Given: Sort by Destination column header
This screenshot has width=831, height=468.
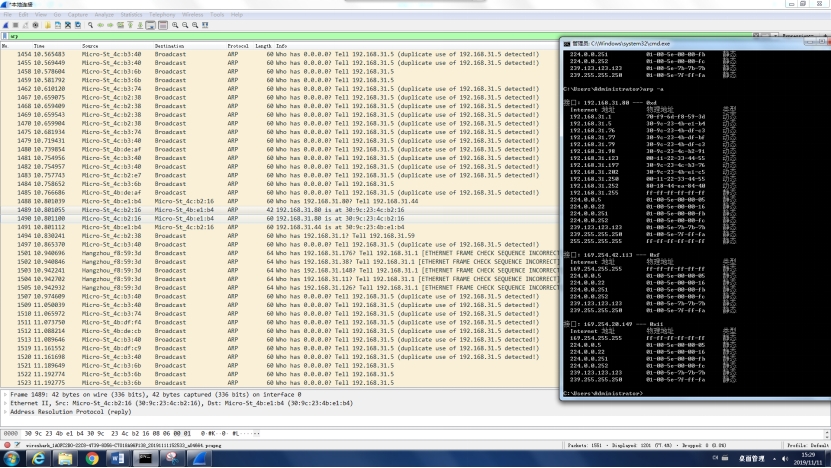Looking at the screenshot, I should 170,46.
